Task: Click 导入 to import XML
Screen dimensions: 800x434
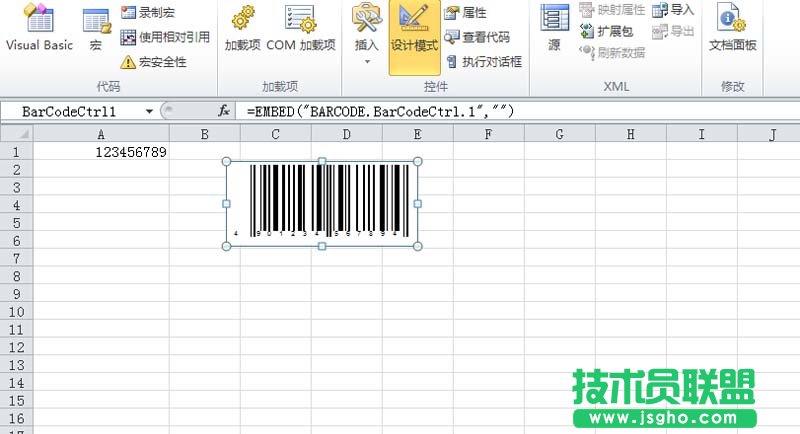Action: [x=673, y=9]
